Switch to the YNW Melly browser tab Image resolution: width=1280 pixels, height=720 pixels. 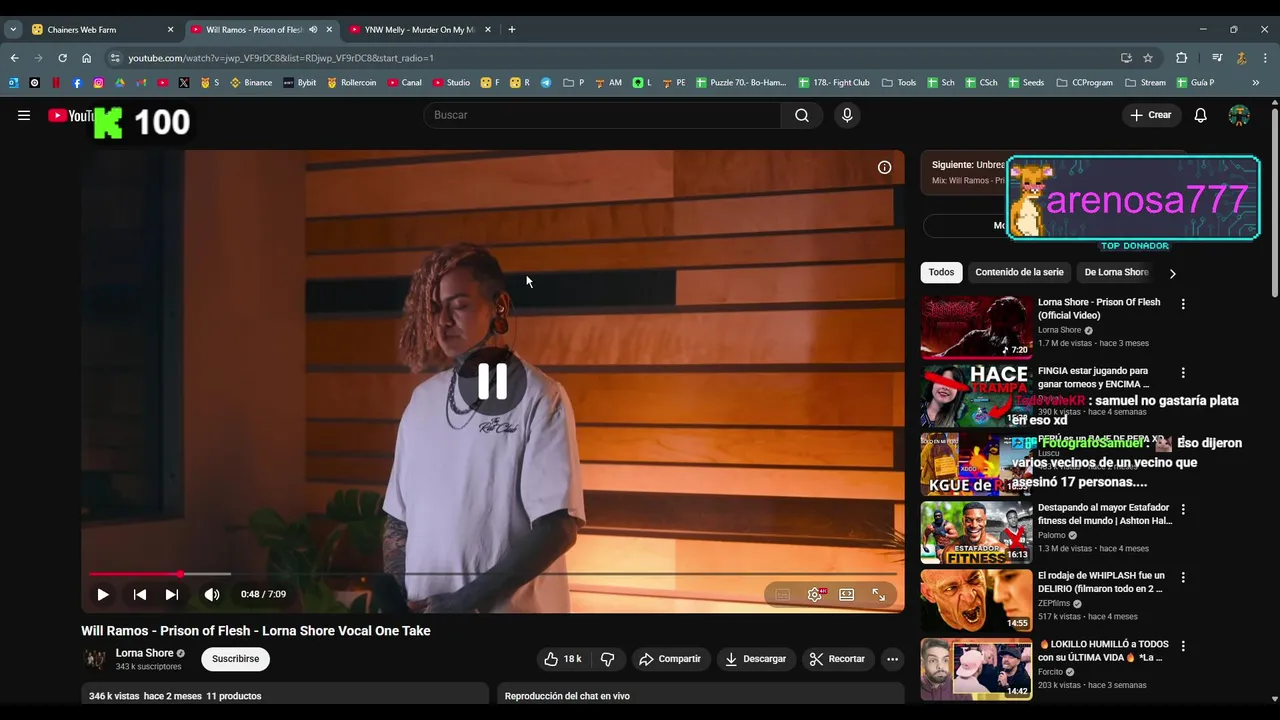pyautogui.click(x=420, y=29)
